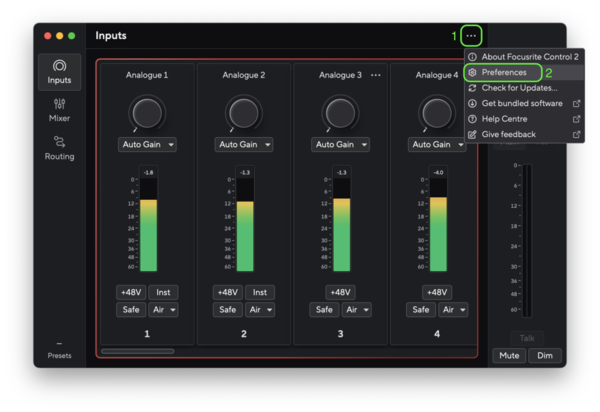Image resolution: width=600 pixels, height=412 pixels.
Task: Click the Get bundled software download icon
Action: [x=473, y=103]
